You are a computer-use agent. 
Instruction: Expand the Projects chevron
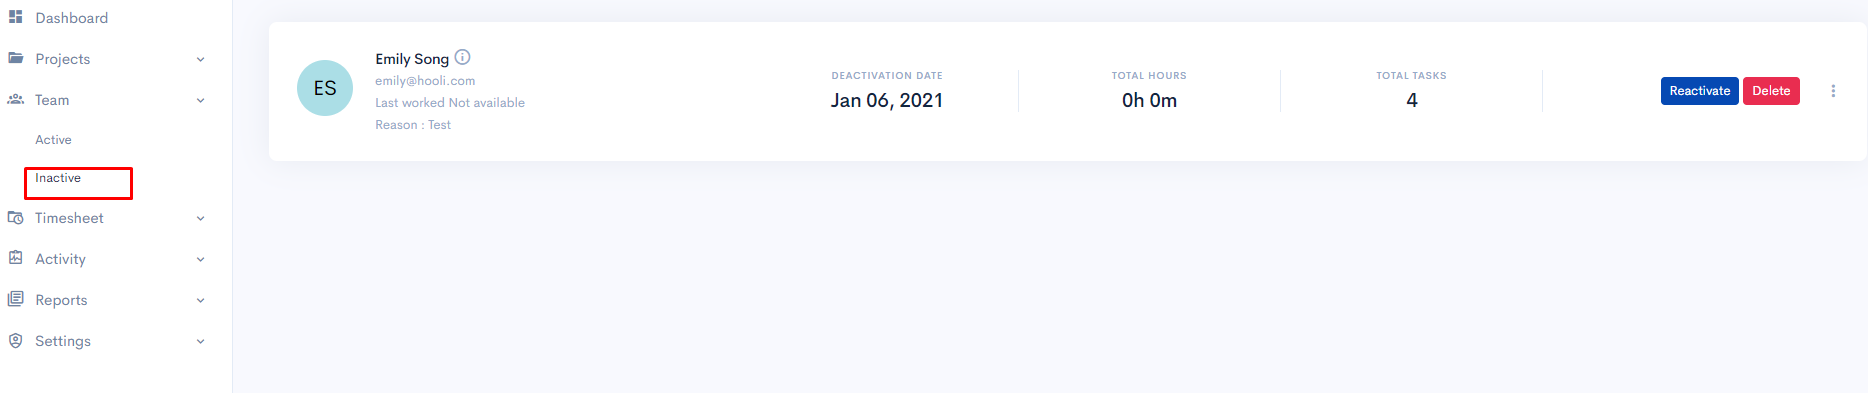pyautogui.click(x=200, y=59)
